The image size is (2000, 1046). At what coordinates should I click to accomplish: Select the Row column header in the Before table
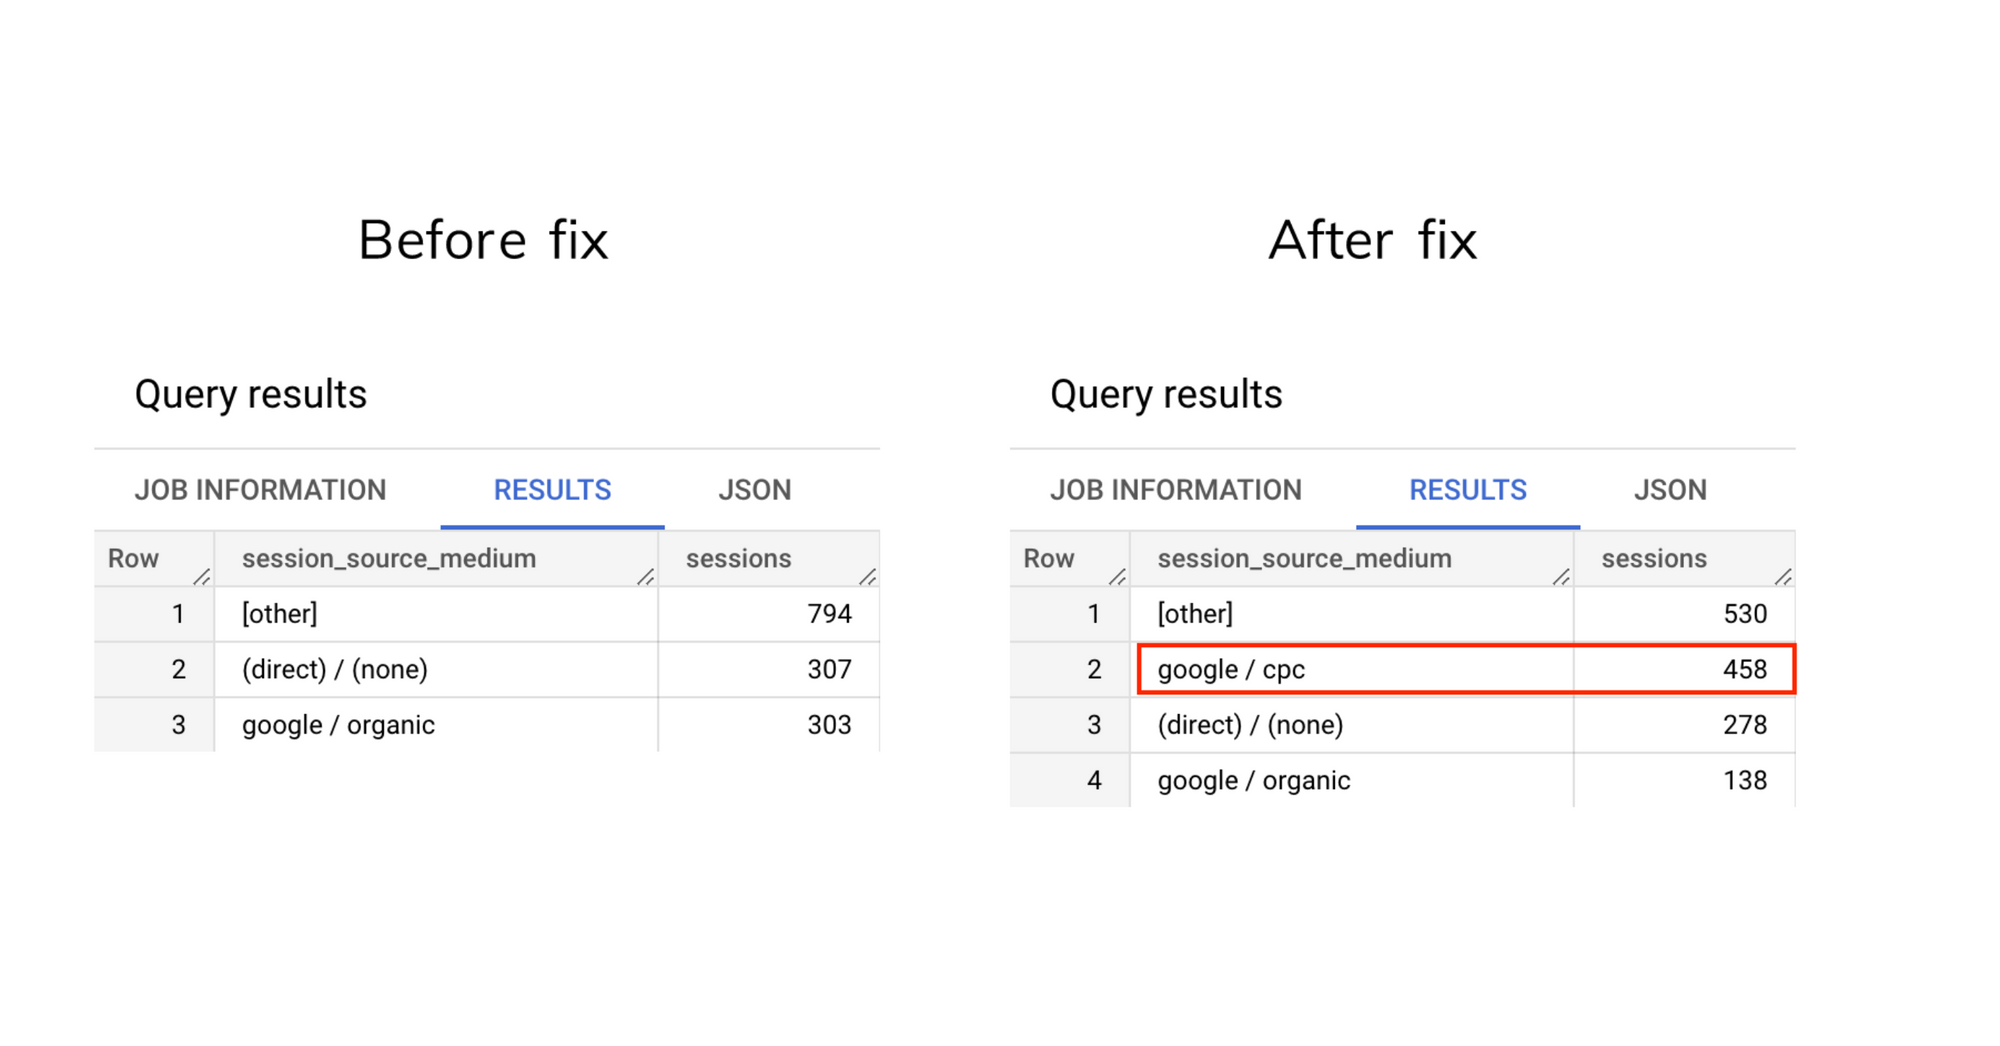click(133, 558)
